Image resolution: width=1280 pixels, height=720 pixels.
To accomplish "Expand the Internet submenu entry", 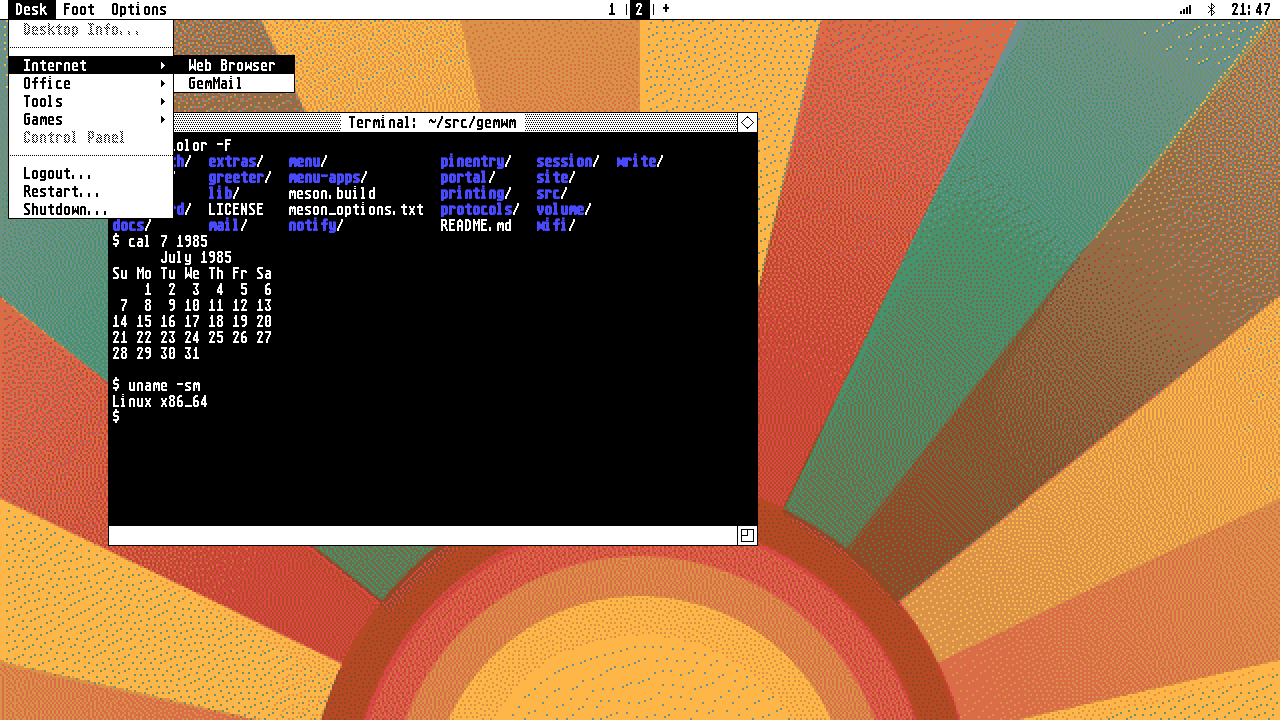I will tap(91, 65).
